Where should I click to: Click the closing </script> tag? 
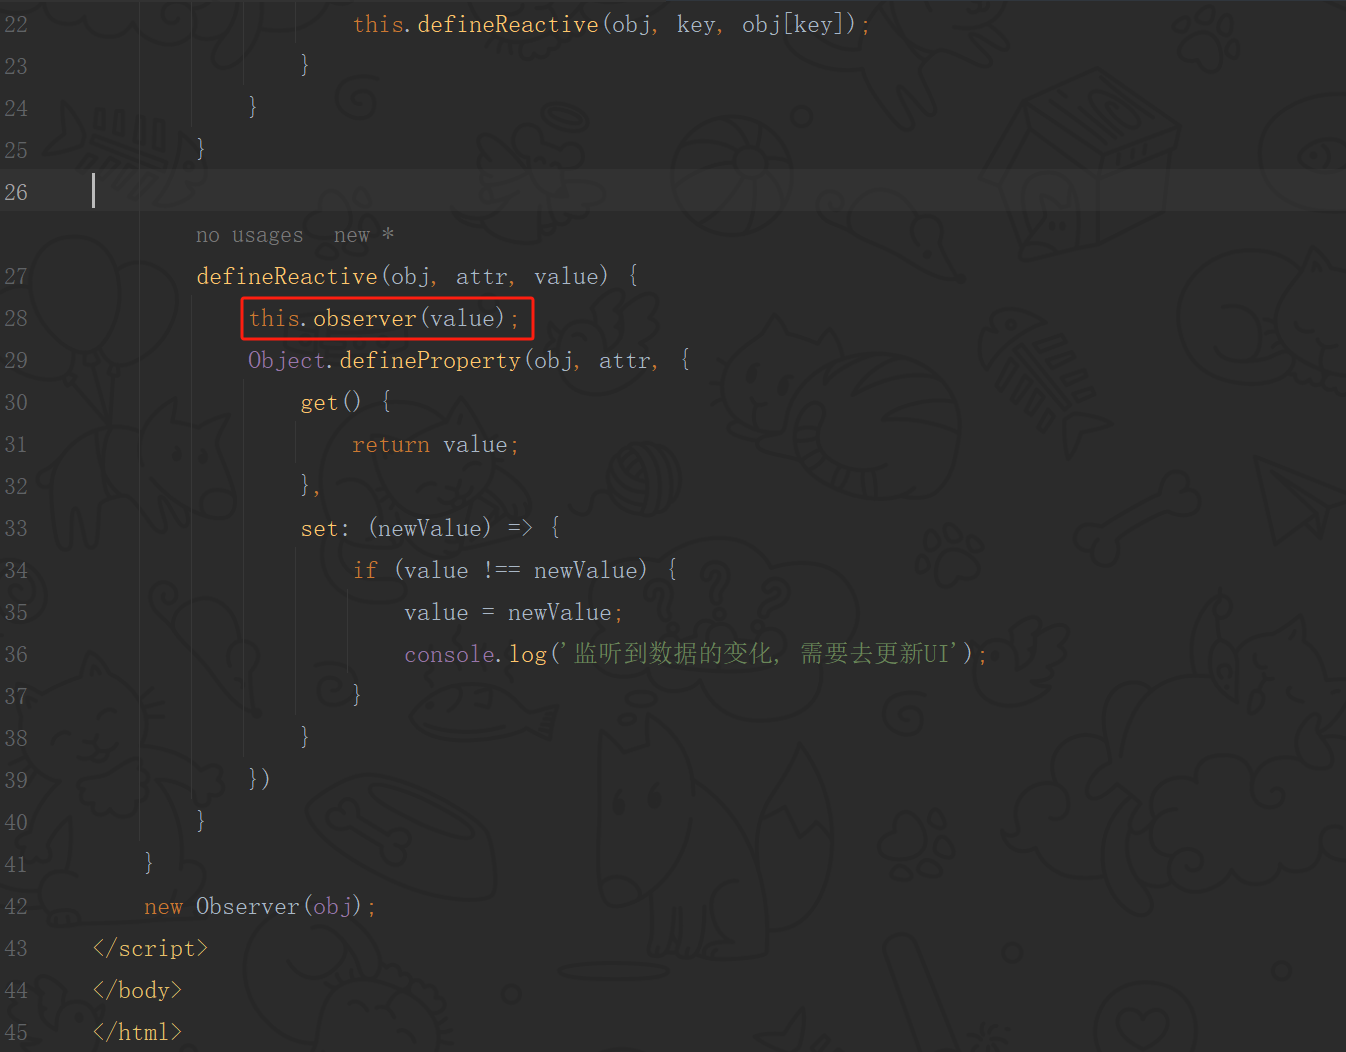point(150,948)
